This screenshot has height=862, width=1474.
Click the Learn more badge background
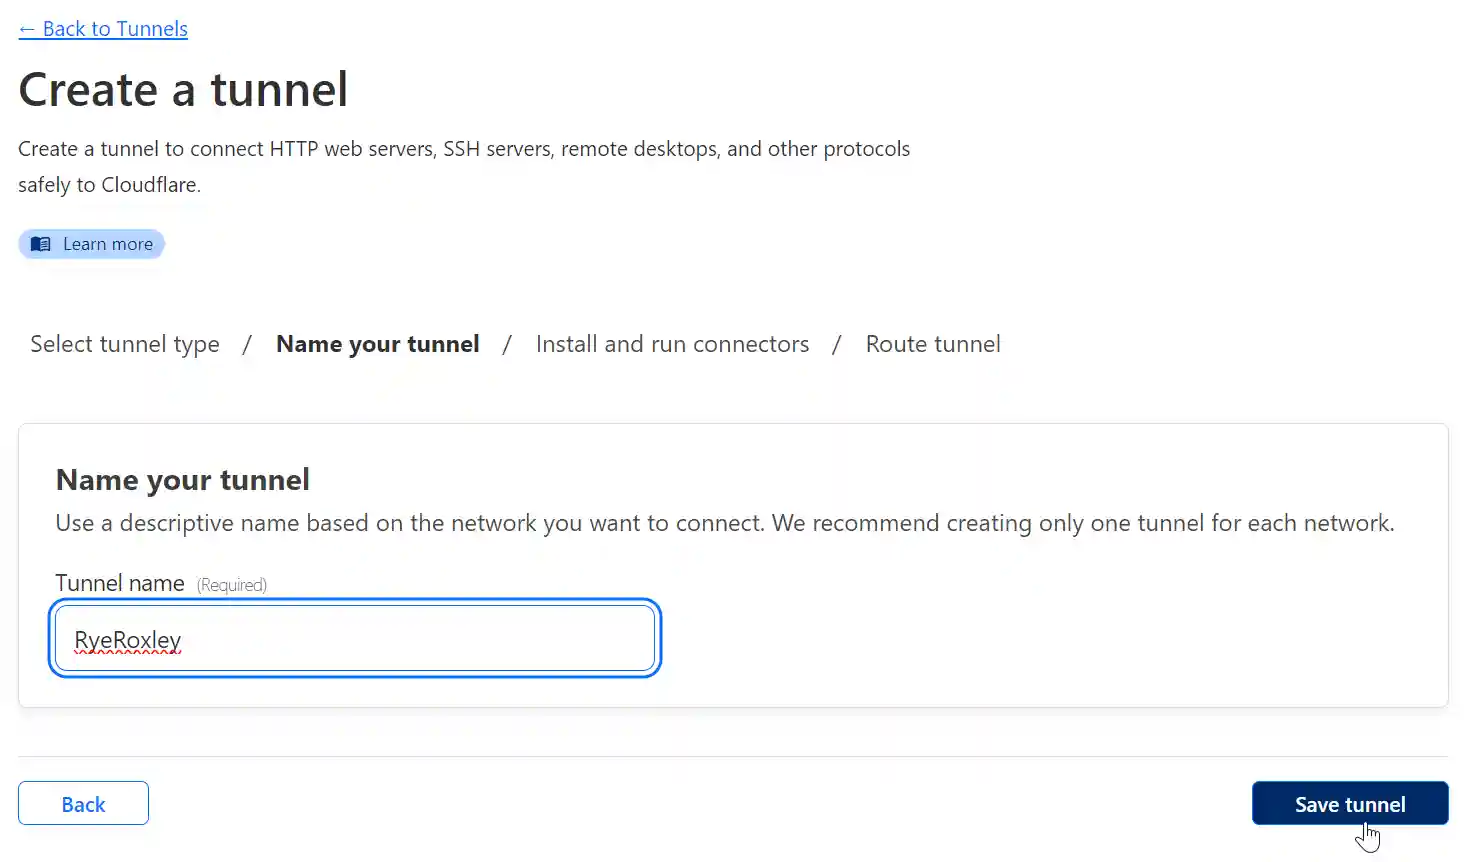click(91, 243)
